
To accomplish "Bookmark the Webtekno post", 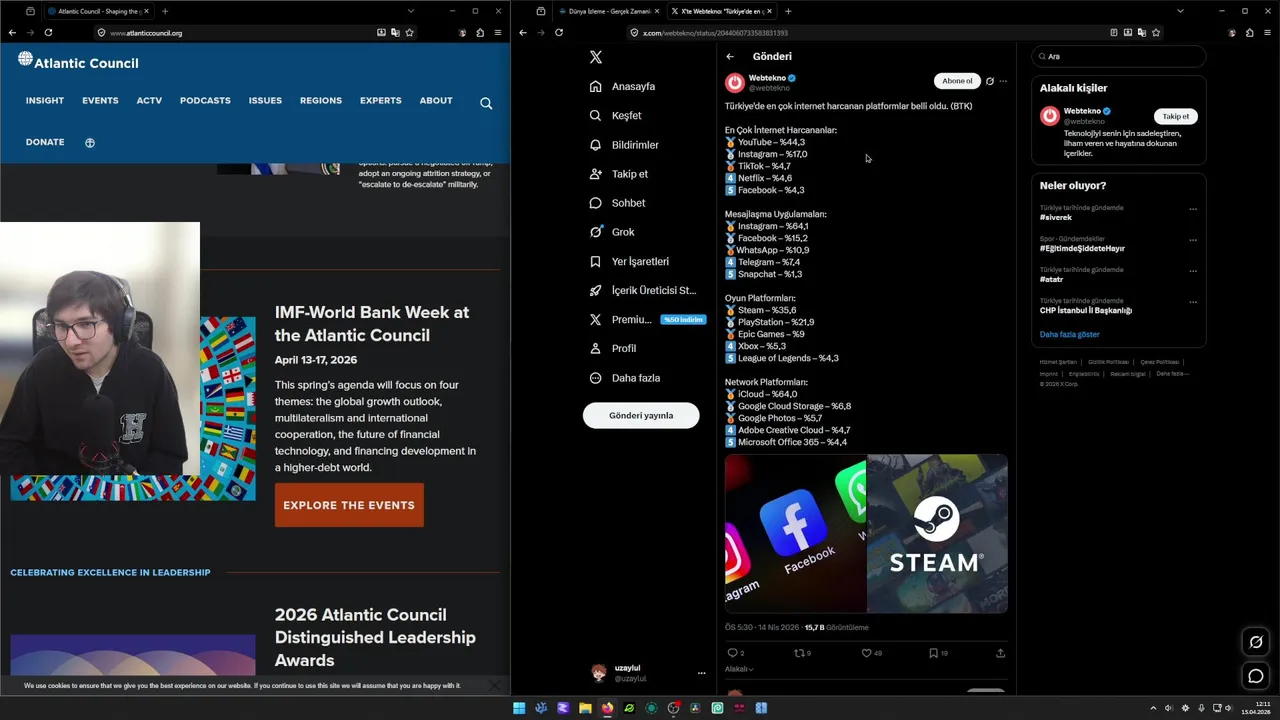I will (x=933, y=653).
